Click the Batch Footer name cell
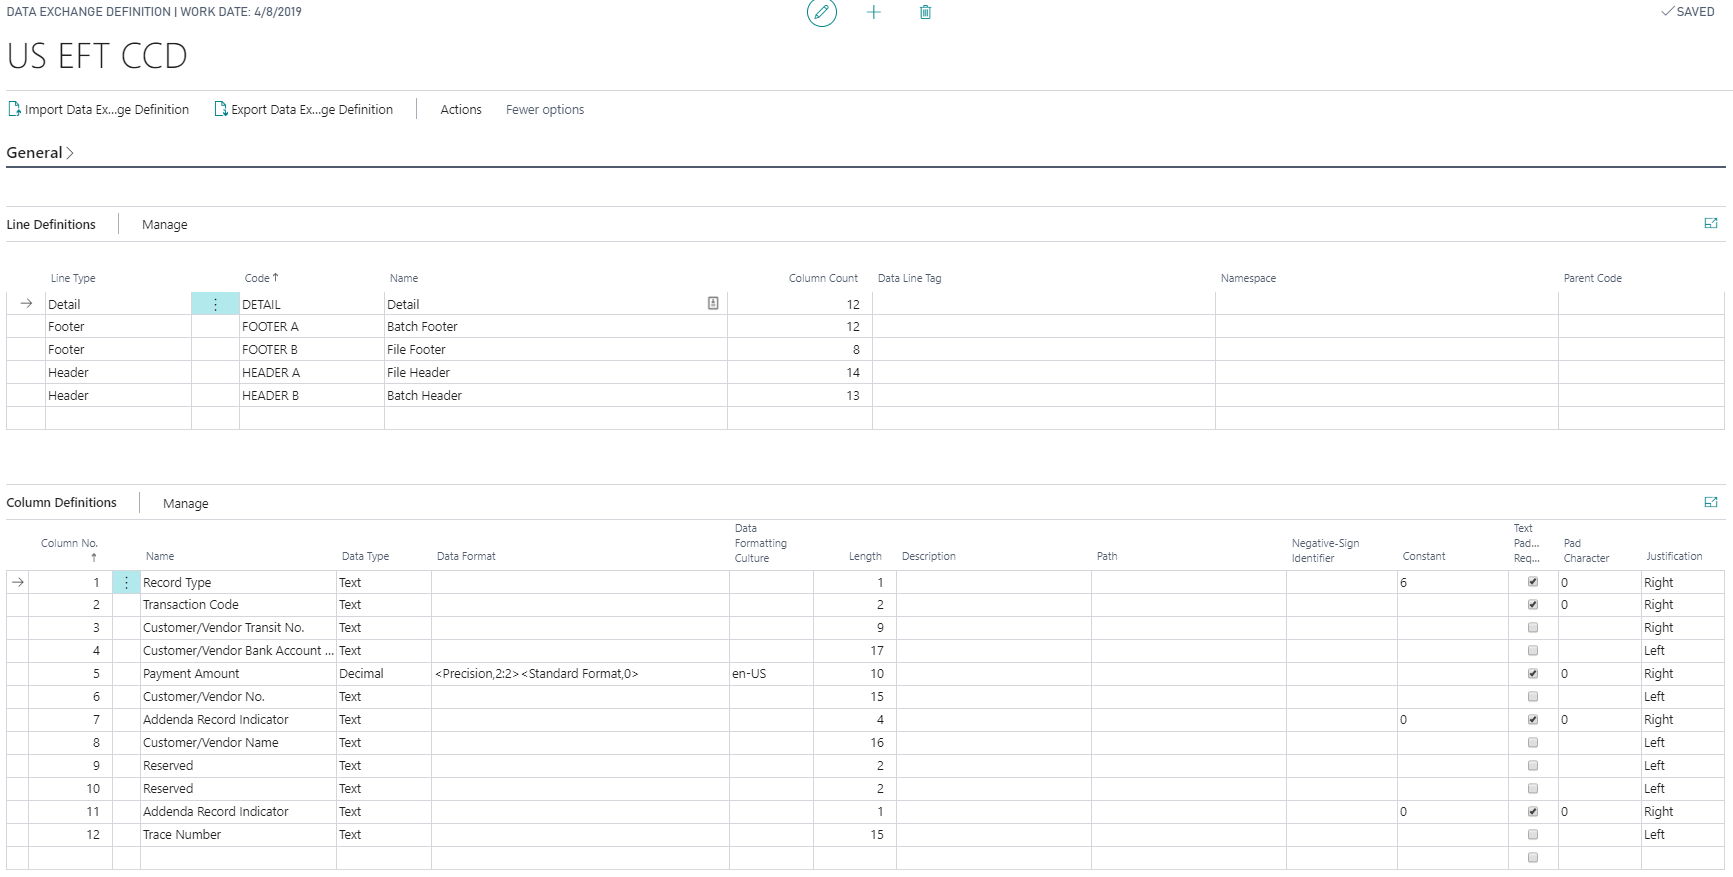 [556, 327]
